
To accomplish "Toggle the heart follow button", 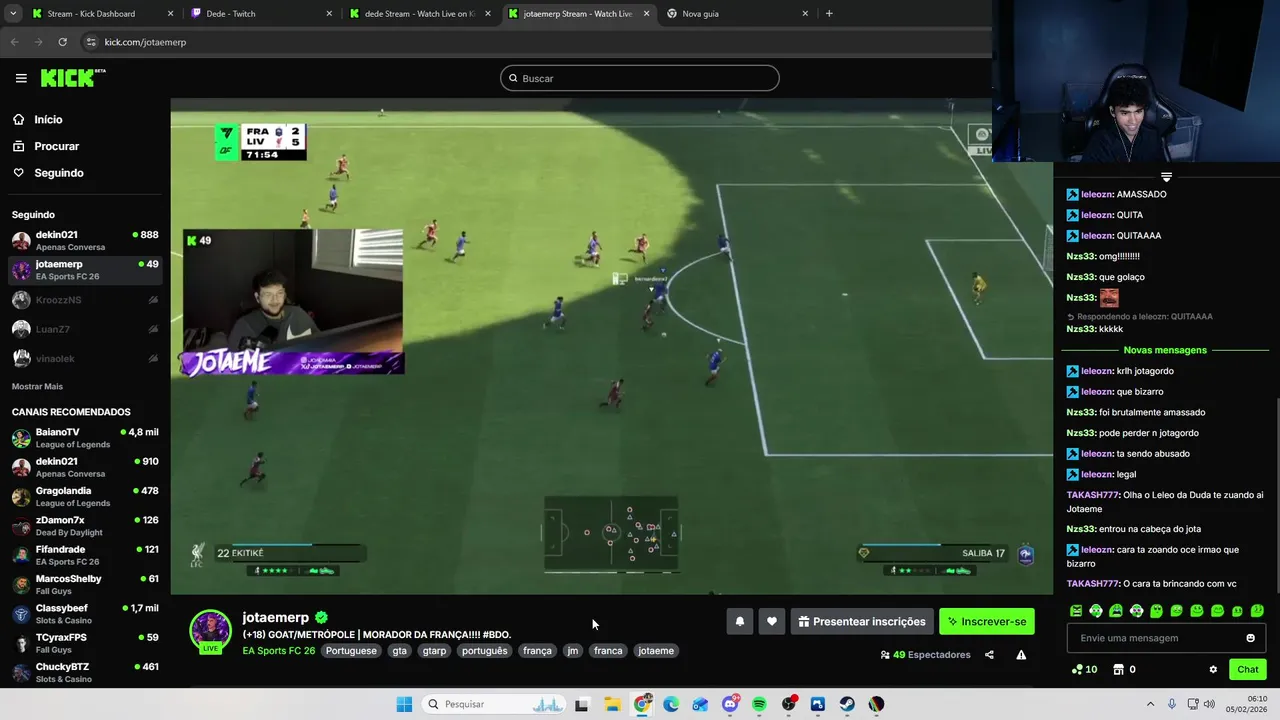I will point(771,621).
